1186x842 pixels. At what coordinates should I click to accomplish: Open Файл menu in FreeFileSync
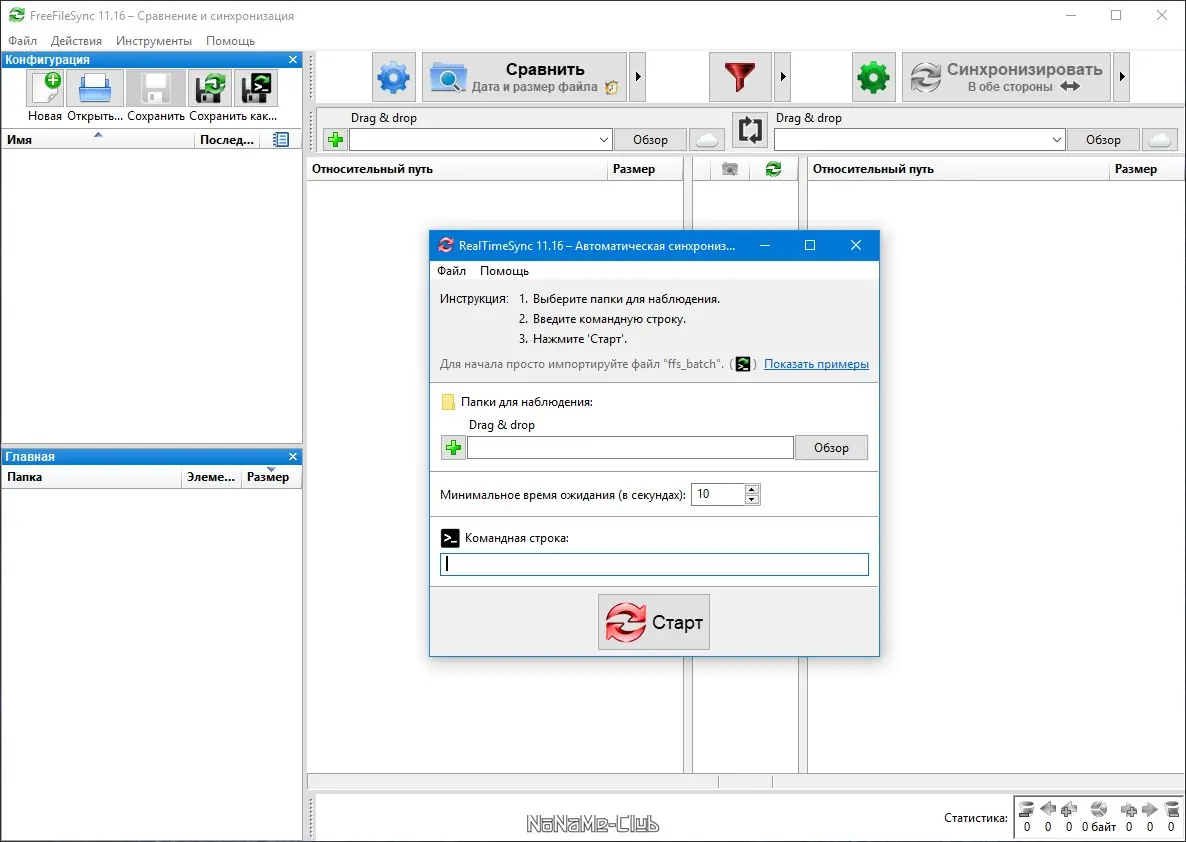(x=23, y=41)
